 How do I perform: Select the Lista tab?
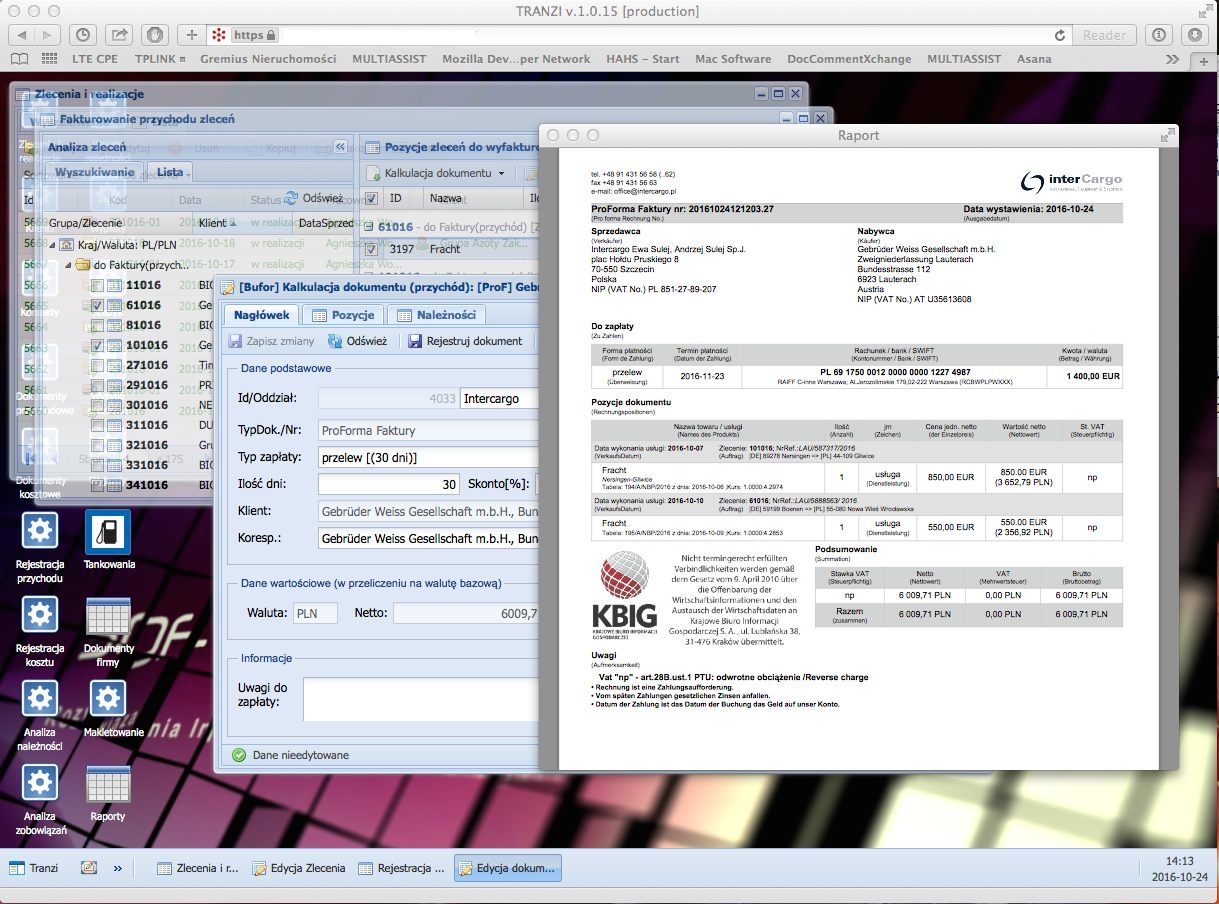coord(171,172)
